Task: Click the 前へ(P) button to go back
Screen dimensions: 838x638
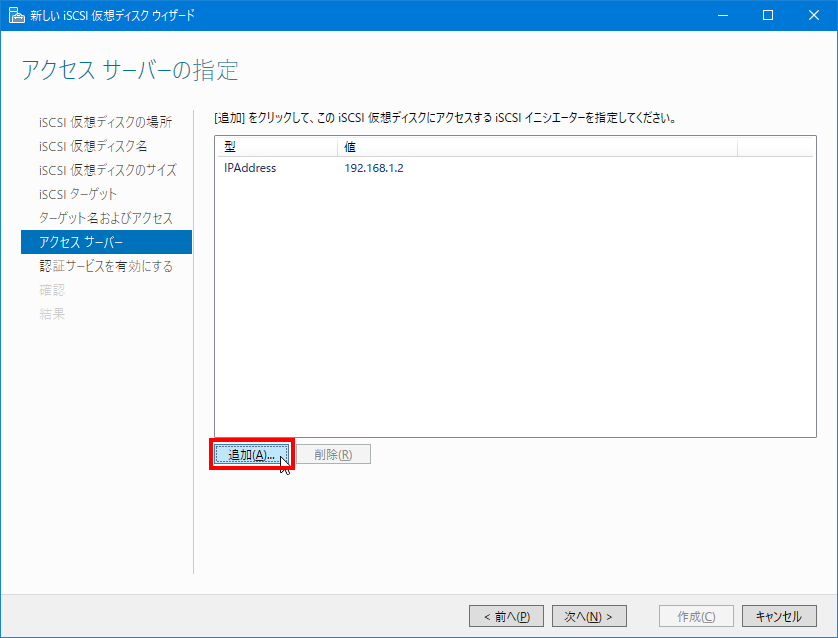Action: point(505,615)
